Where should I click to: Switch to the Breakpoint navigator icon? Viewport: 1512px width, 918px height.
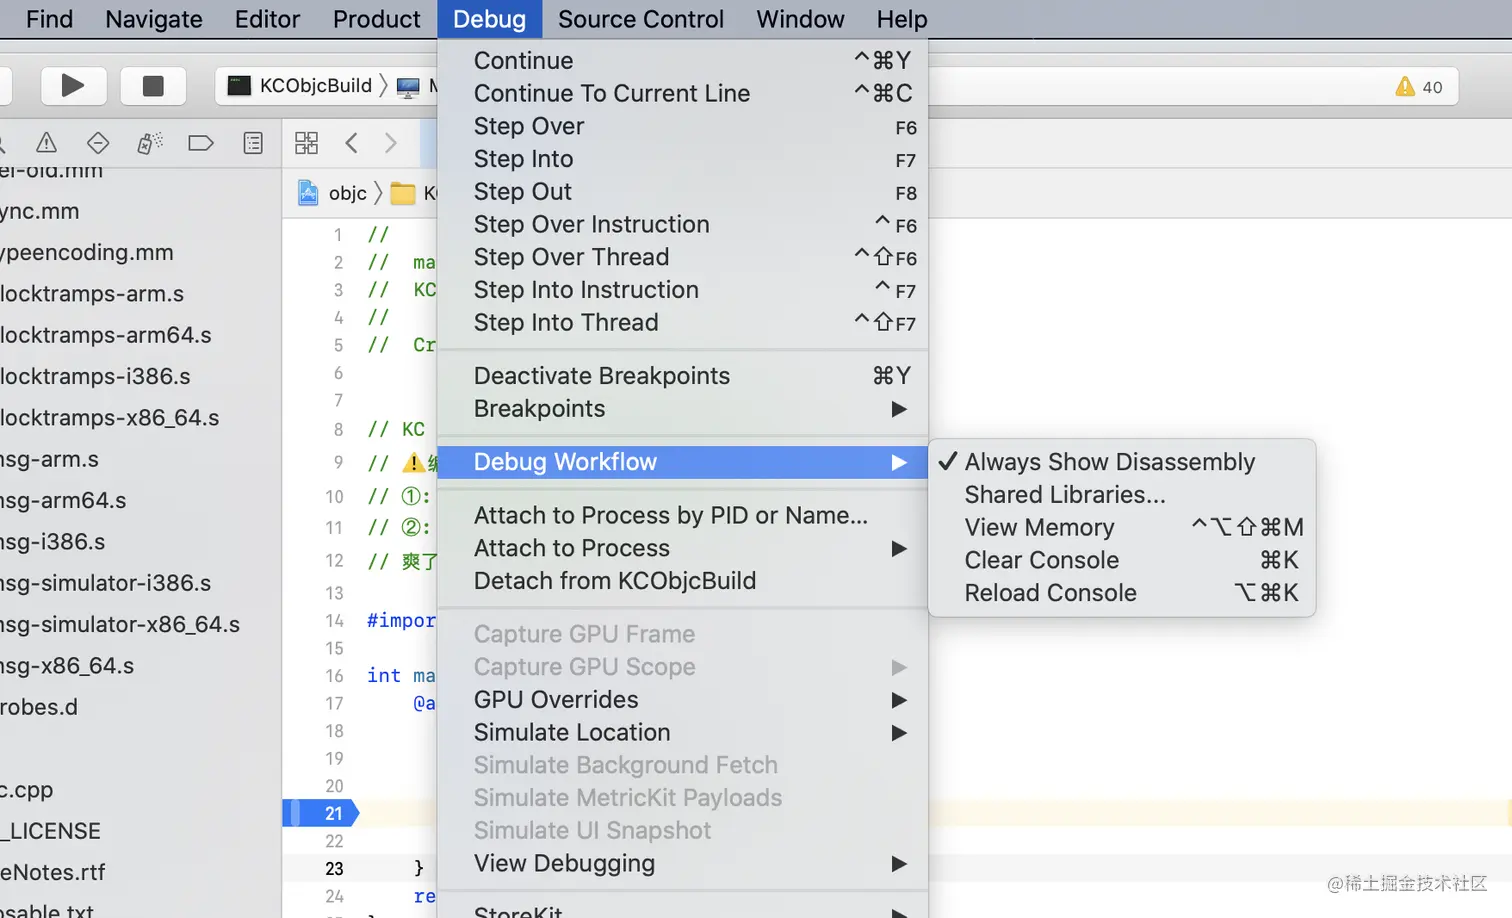coord(201,143)
